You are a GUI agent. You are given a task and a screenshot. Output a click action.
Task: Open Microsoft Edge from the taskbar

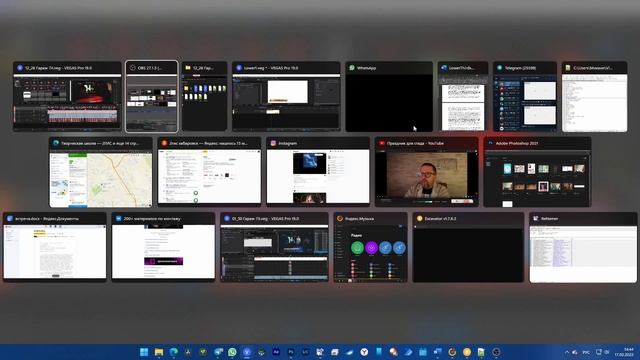(173, 352)
